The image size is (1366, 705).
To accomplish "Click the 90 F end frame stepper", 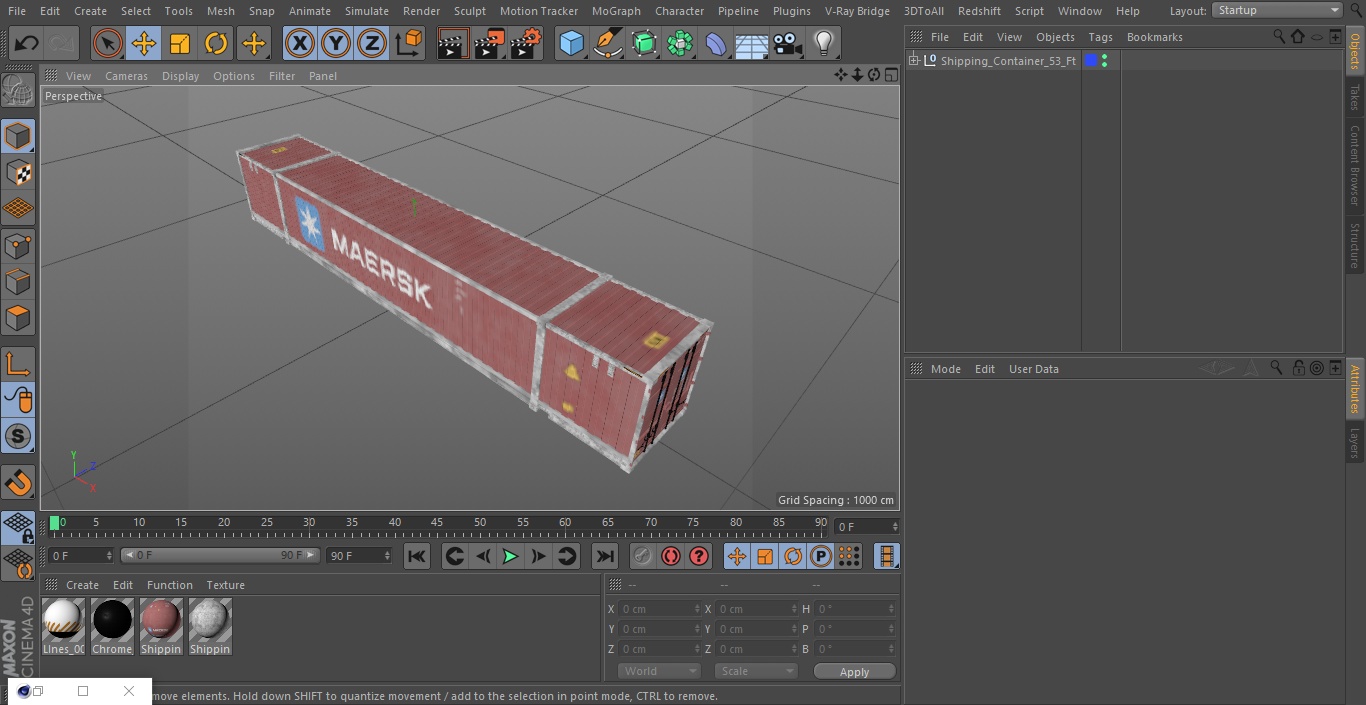I will 386,555.
